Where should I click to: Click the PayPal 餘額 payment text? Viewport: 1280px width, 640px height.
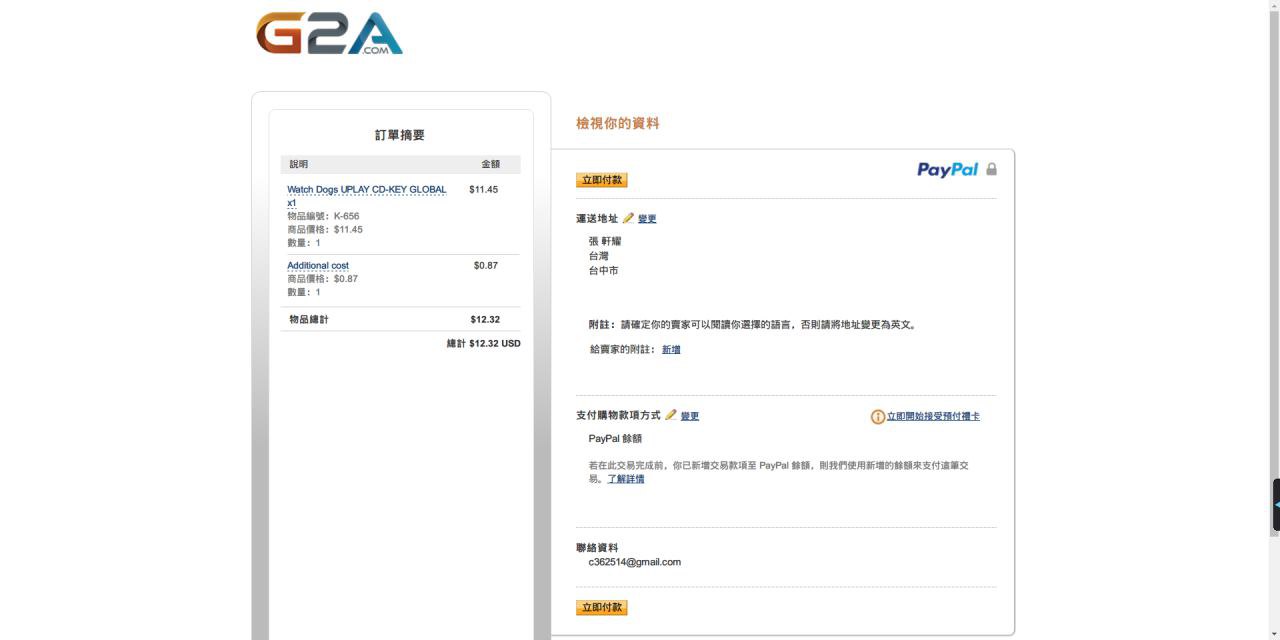tap(615, 439)
